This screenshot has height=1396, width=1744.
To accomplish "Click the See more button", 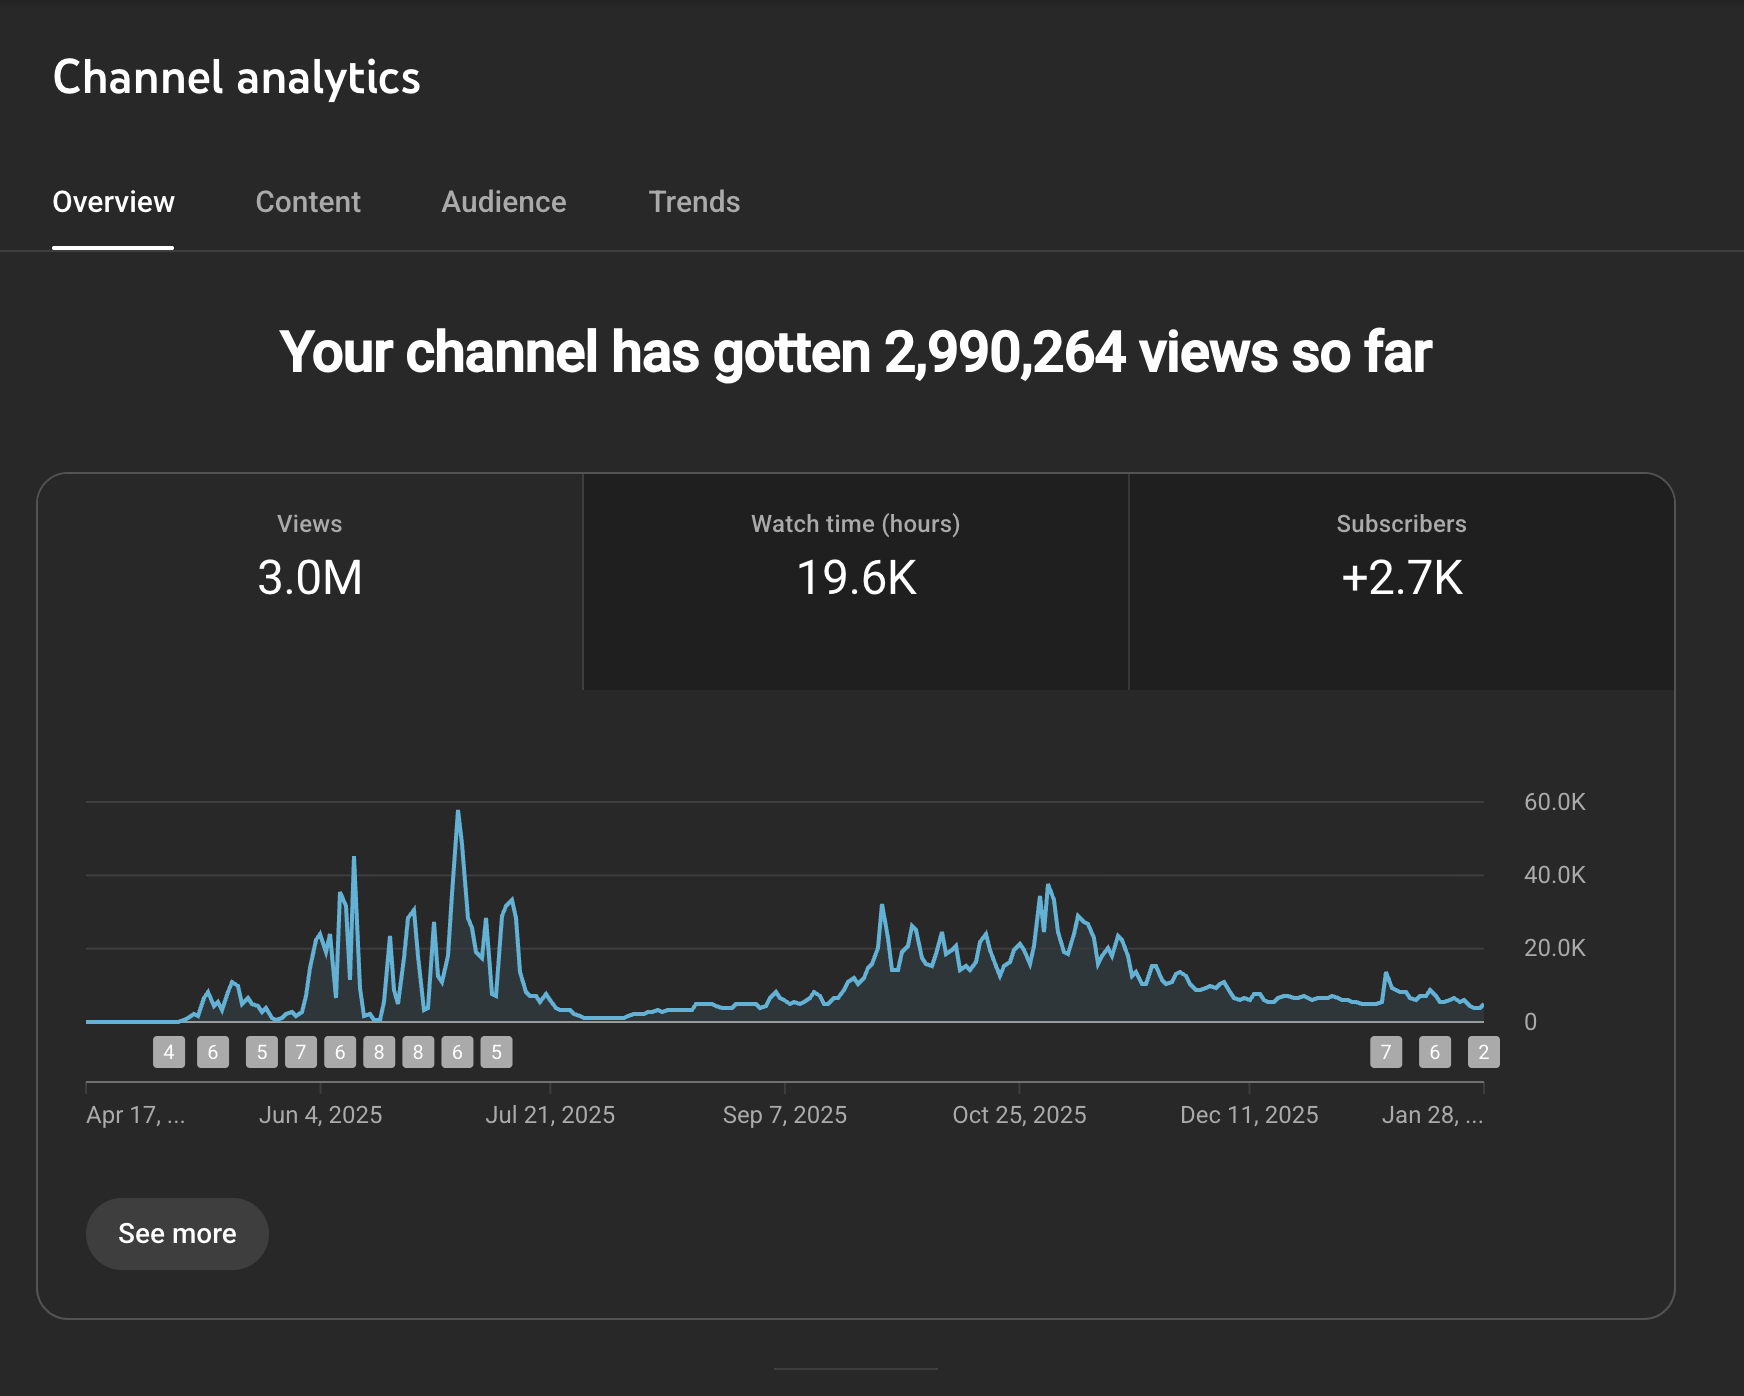I will coord(176,1233).
